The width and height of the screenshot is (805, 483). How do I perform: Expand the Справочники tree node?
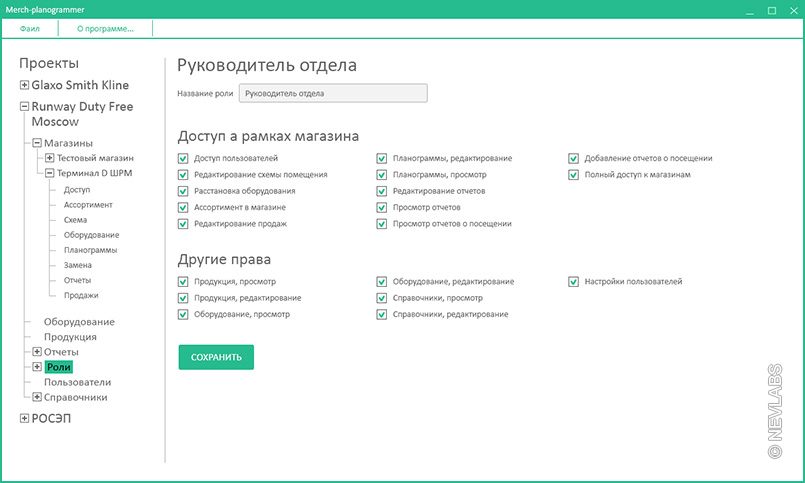(37, 397)
